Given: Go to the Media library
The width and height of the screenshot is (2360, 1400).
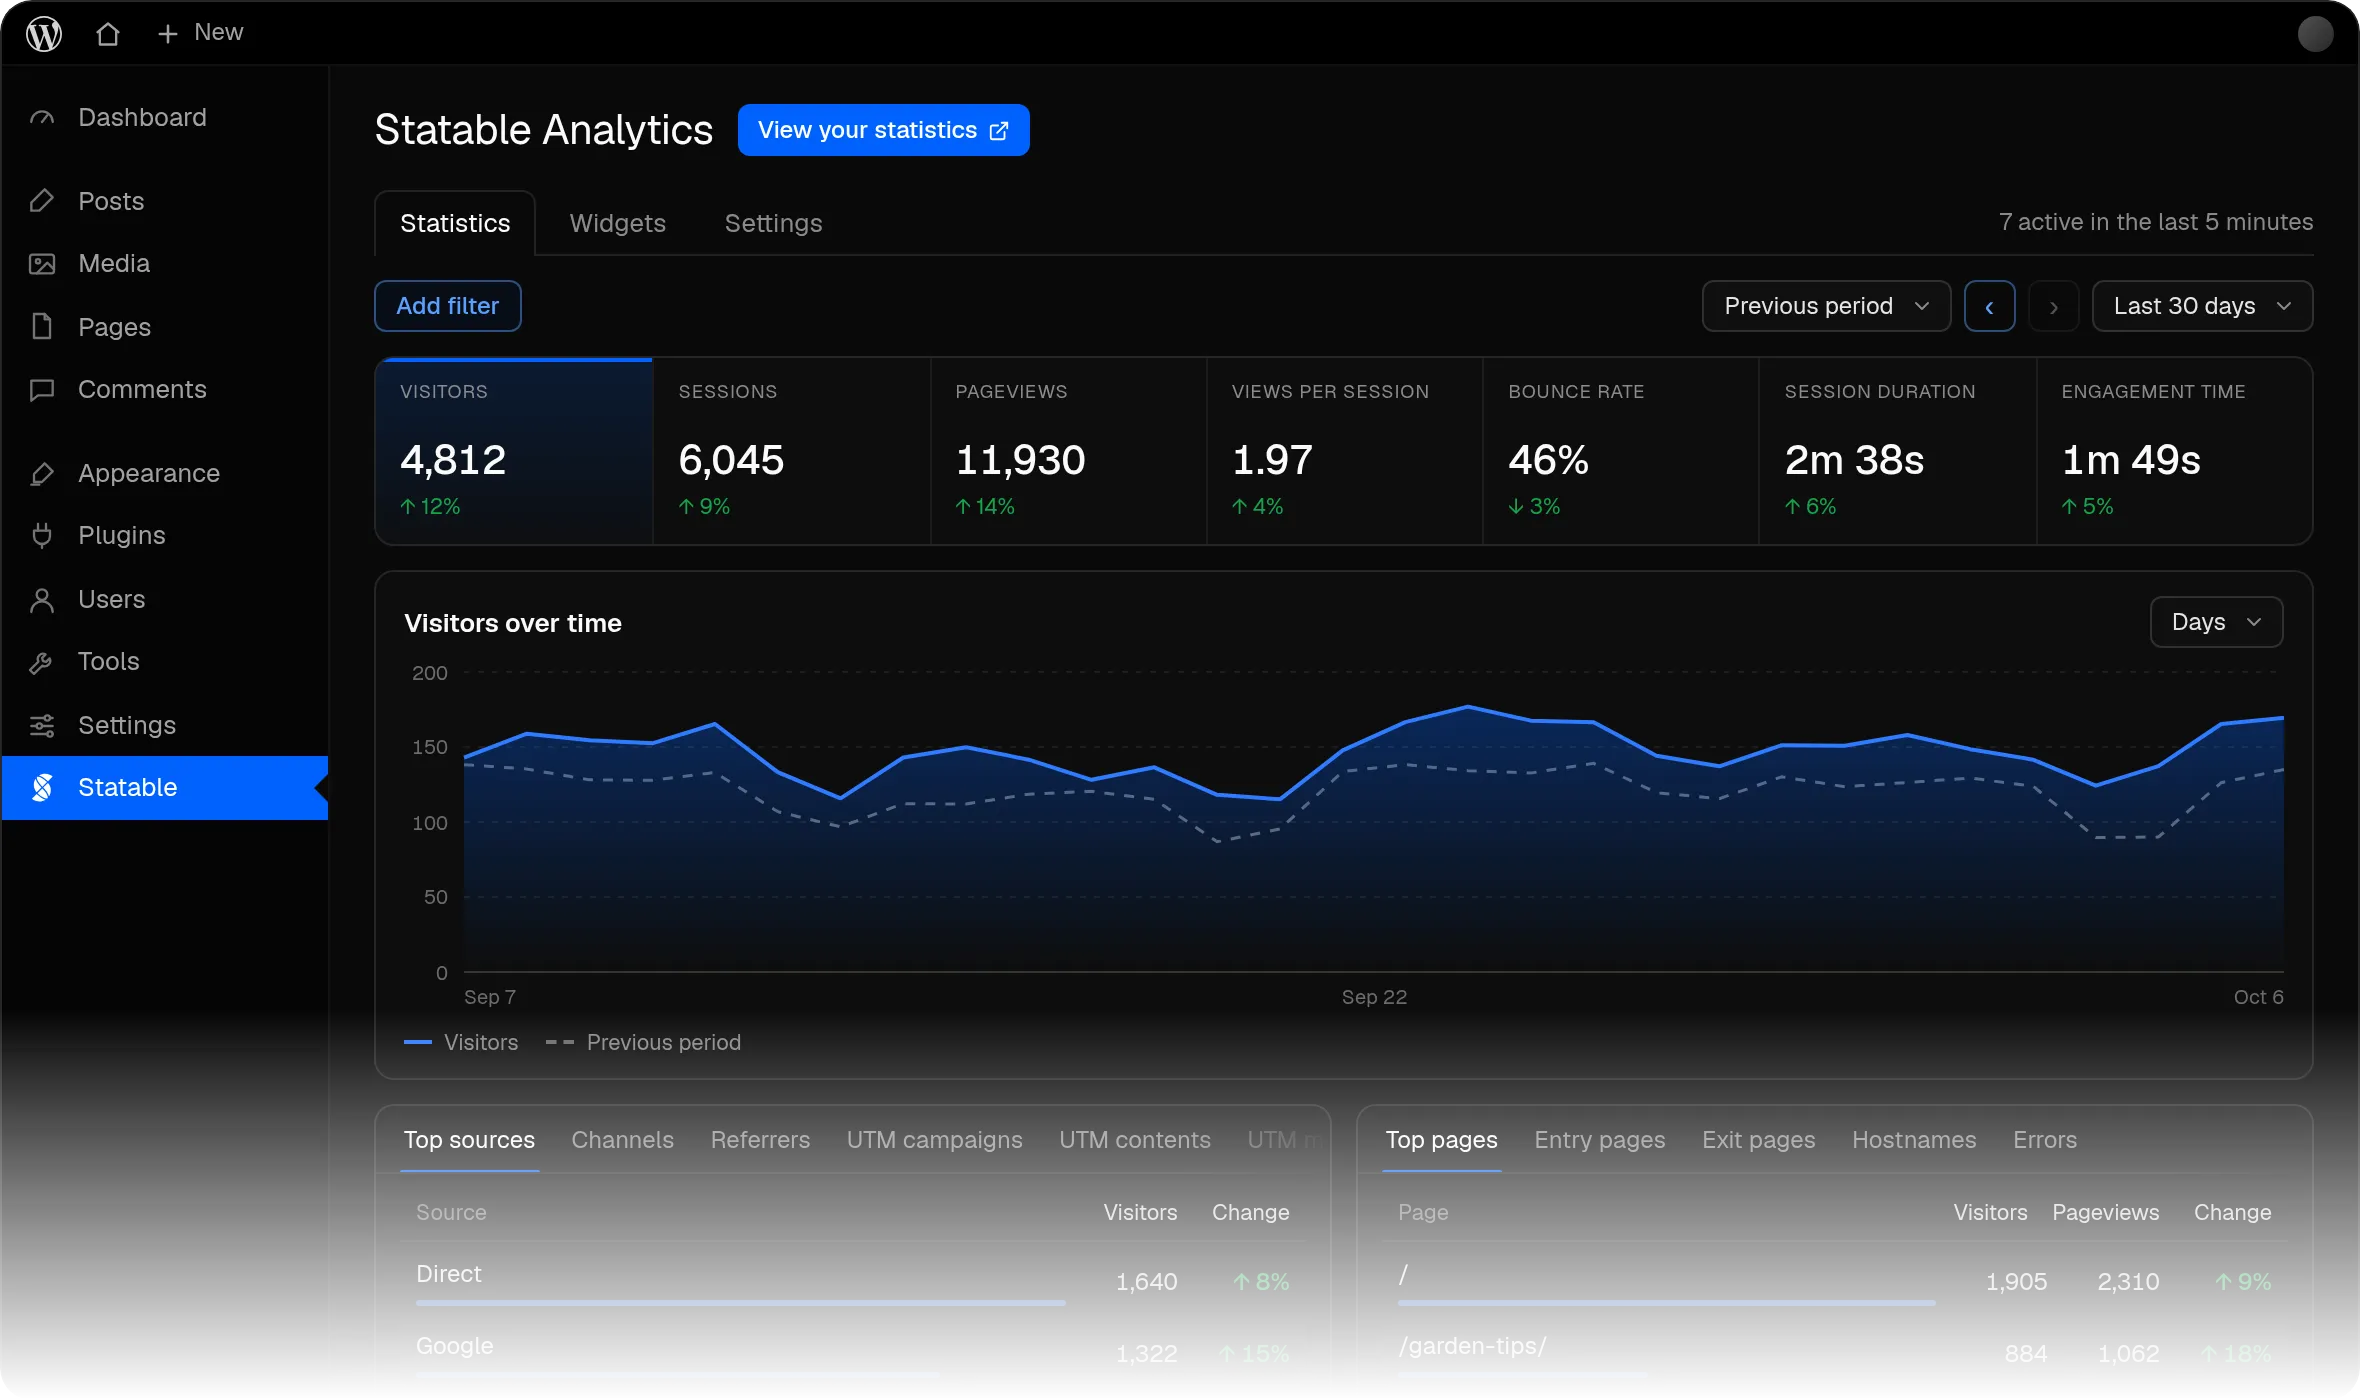Looking at the screenshot, I should pos(165,264).
